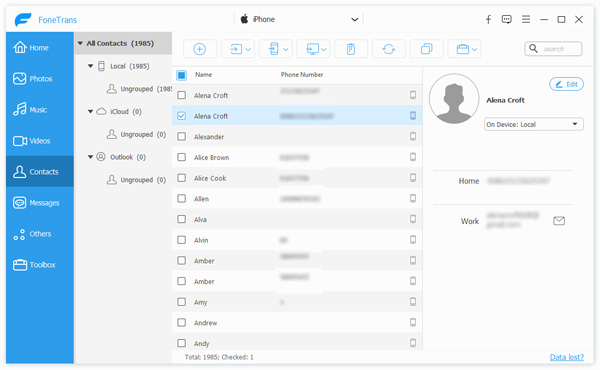Image resolution: width=600 pixels, height=370 pixels.
Task: Open the Data lost? link
Action: [x=566, y=357]
